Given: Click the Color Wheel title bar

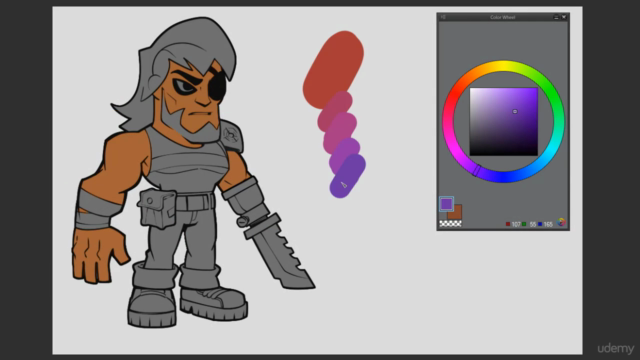Looking at the screenshot, I should click(x=503, y=17).
